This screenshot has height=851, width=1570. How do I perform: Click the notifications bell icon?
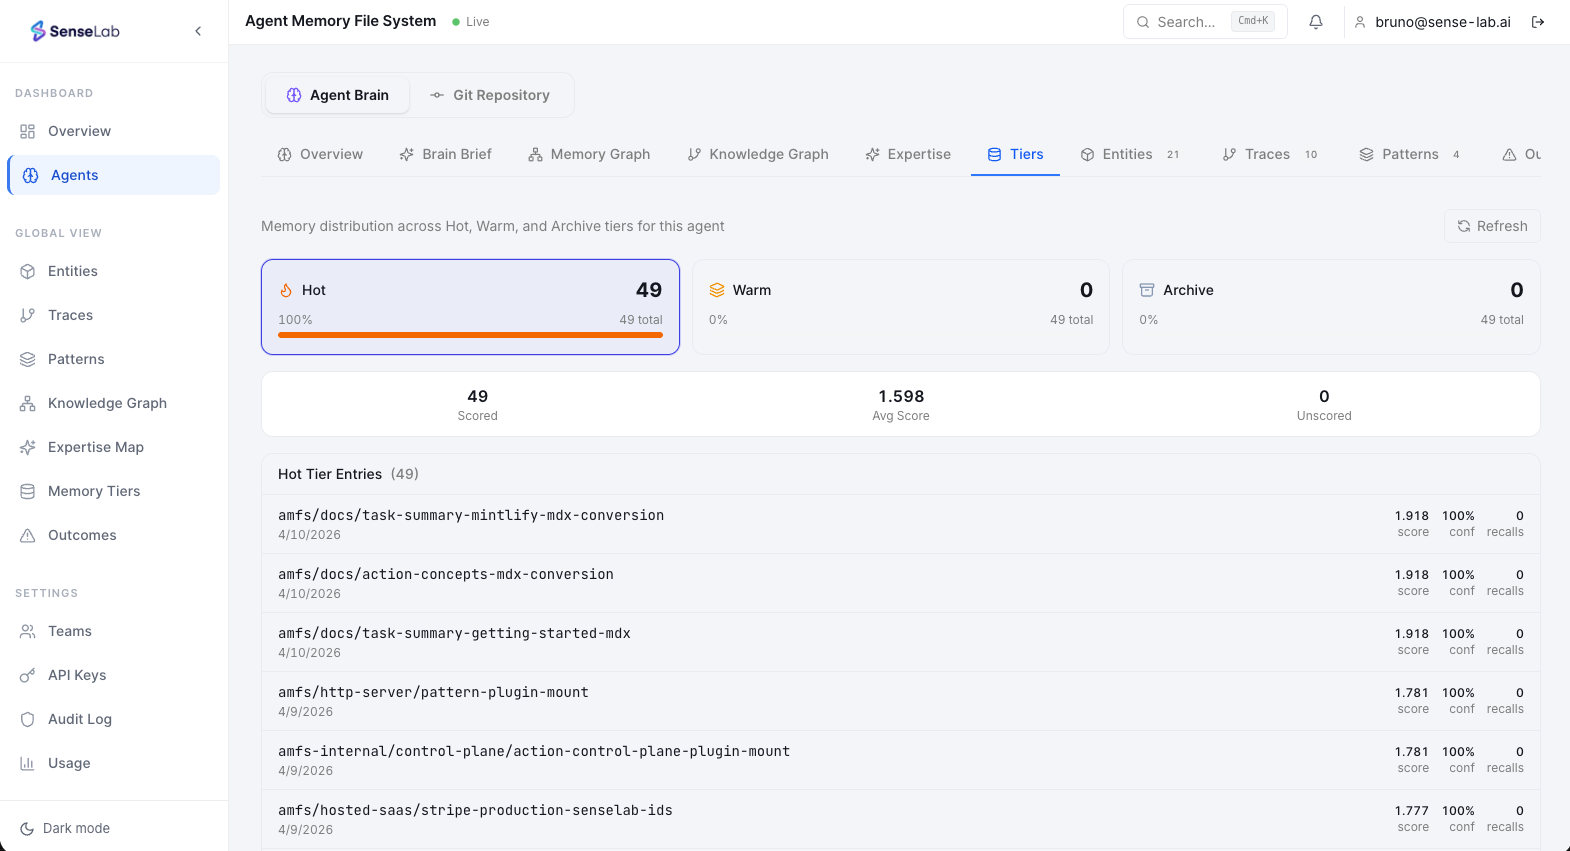1316,22
